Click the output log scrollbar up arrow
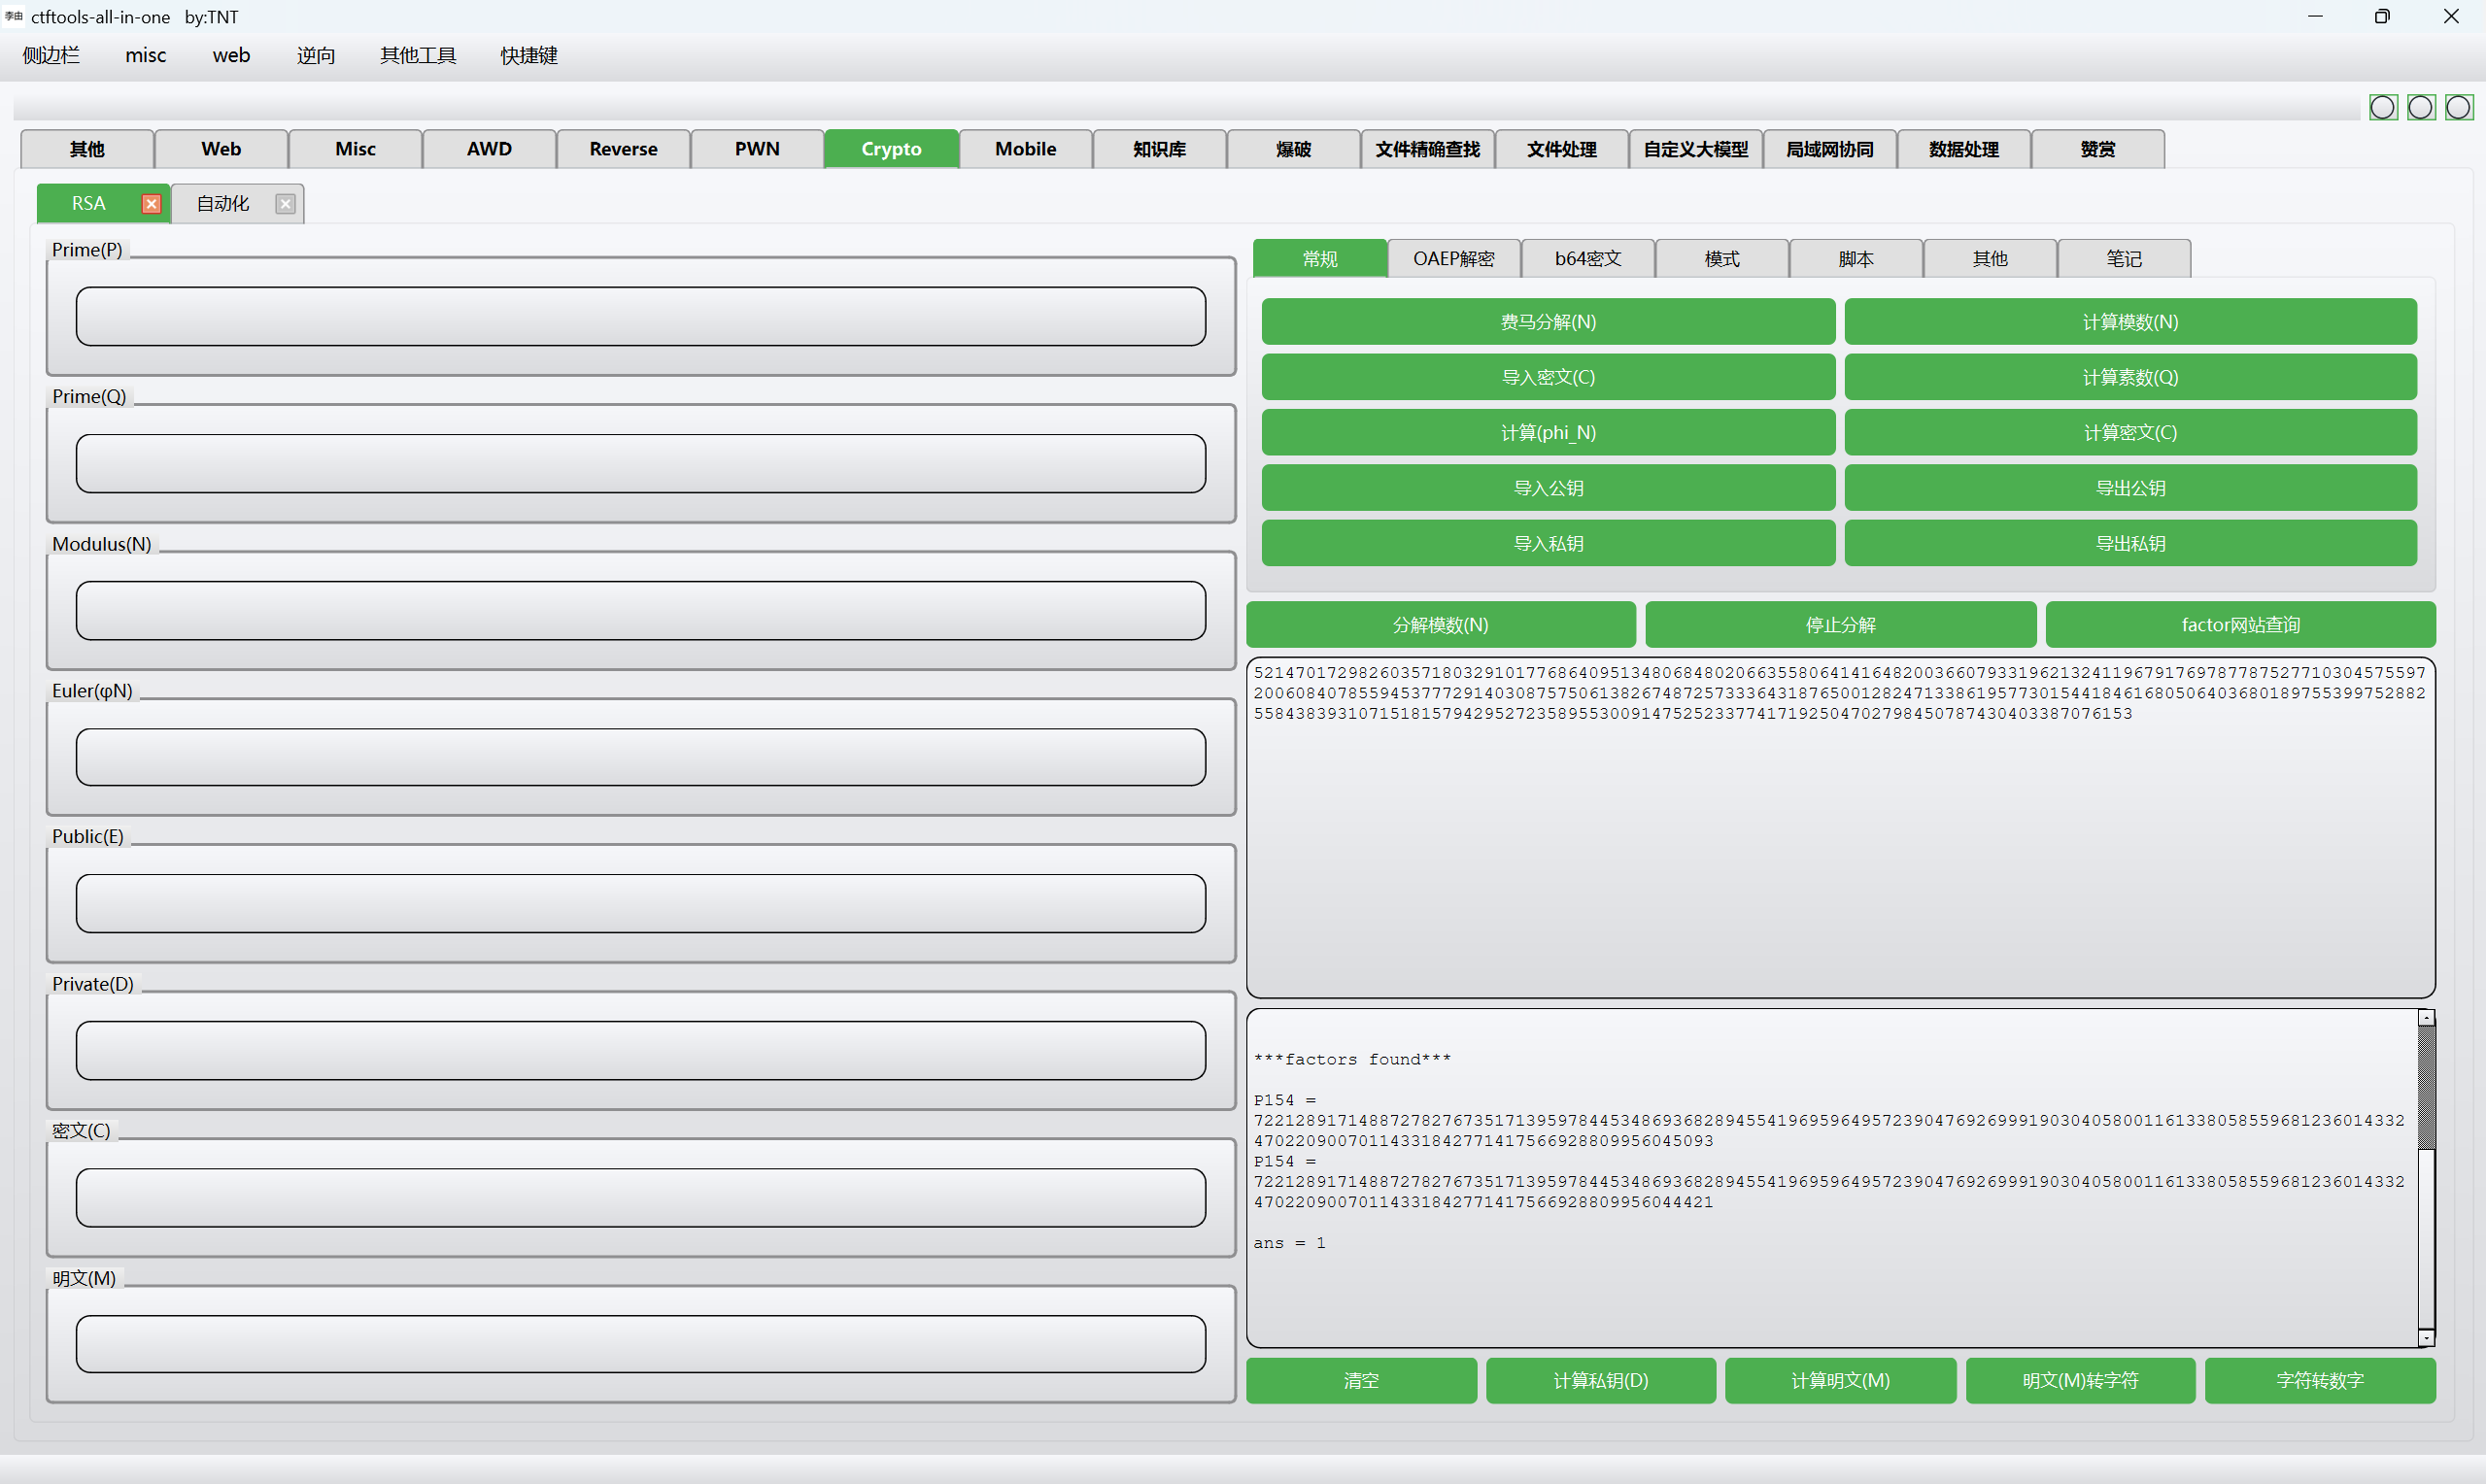Screen dimensions: 2486x1484 [2426, 1018]
